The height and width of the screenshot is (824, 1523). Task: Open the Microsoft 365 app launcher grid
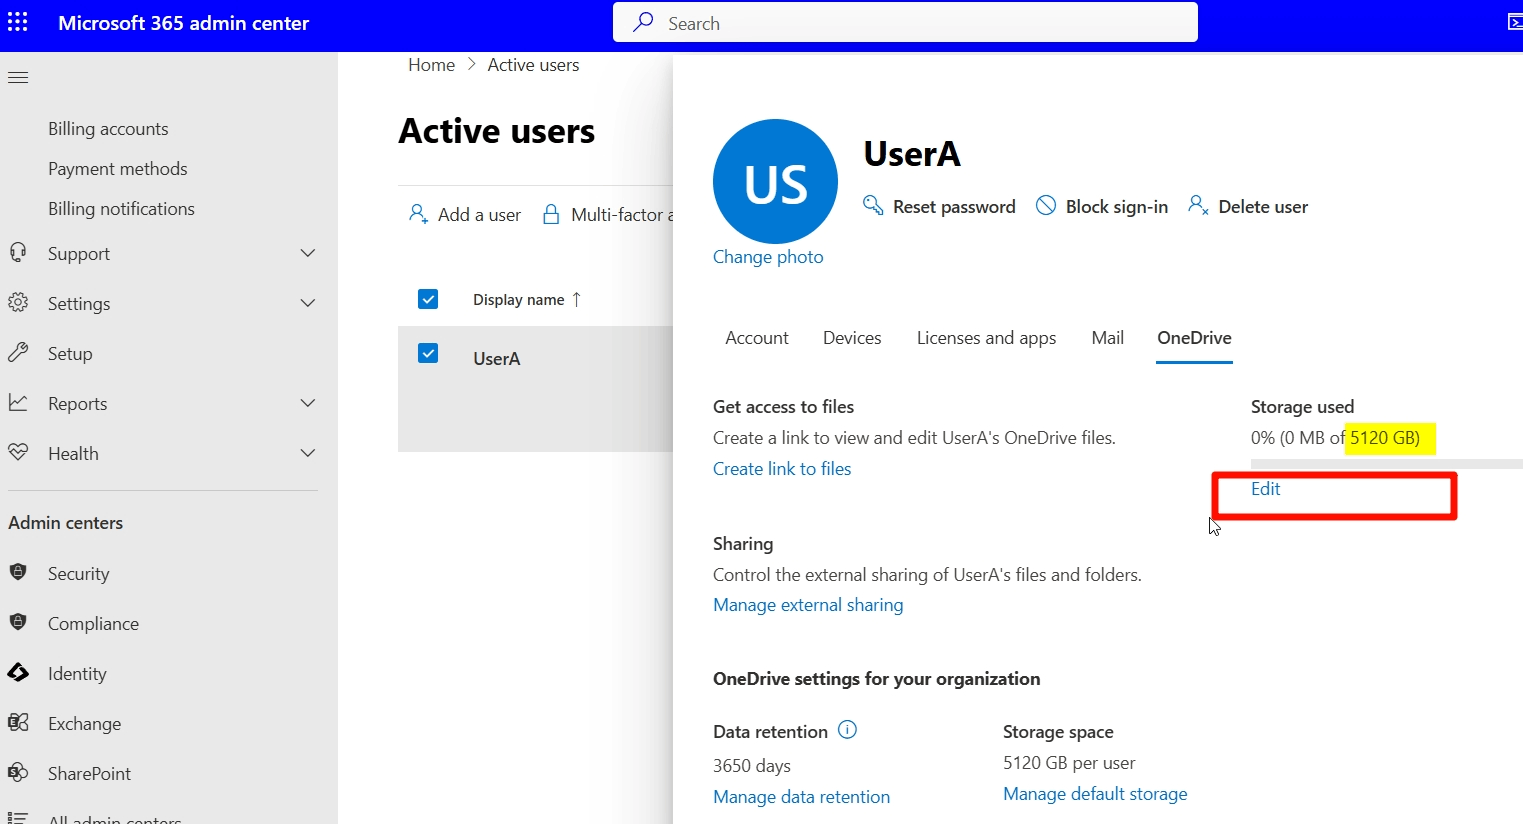(x=18, y=22)
